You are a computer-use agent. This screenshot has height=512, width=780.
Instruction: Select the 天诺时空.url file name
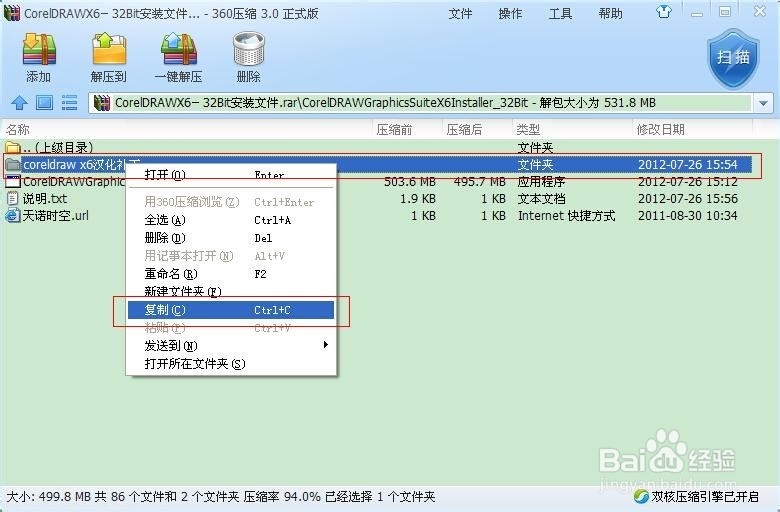[x=56, y=215]
